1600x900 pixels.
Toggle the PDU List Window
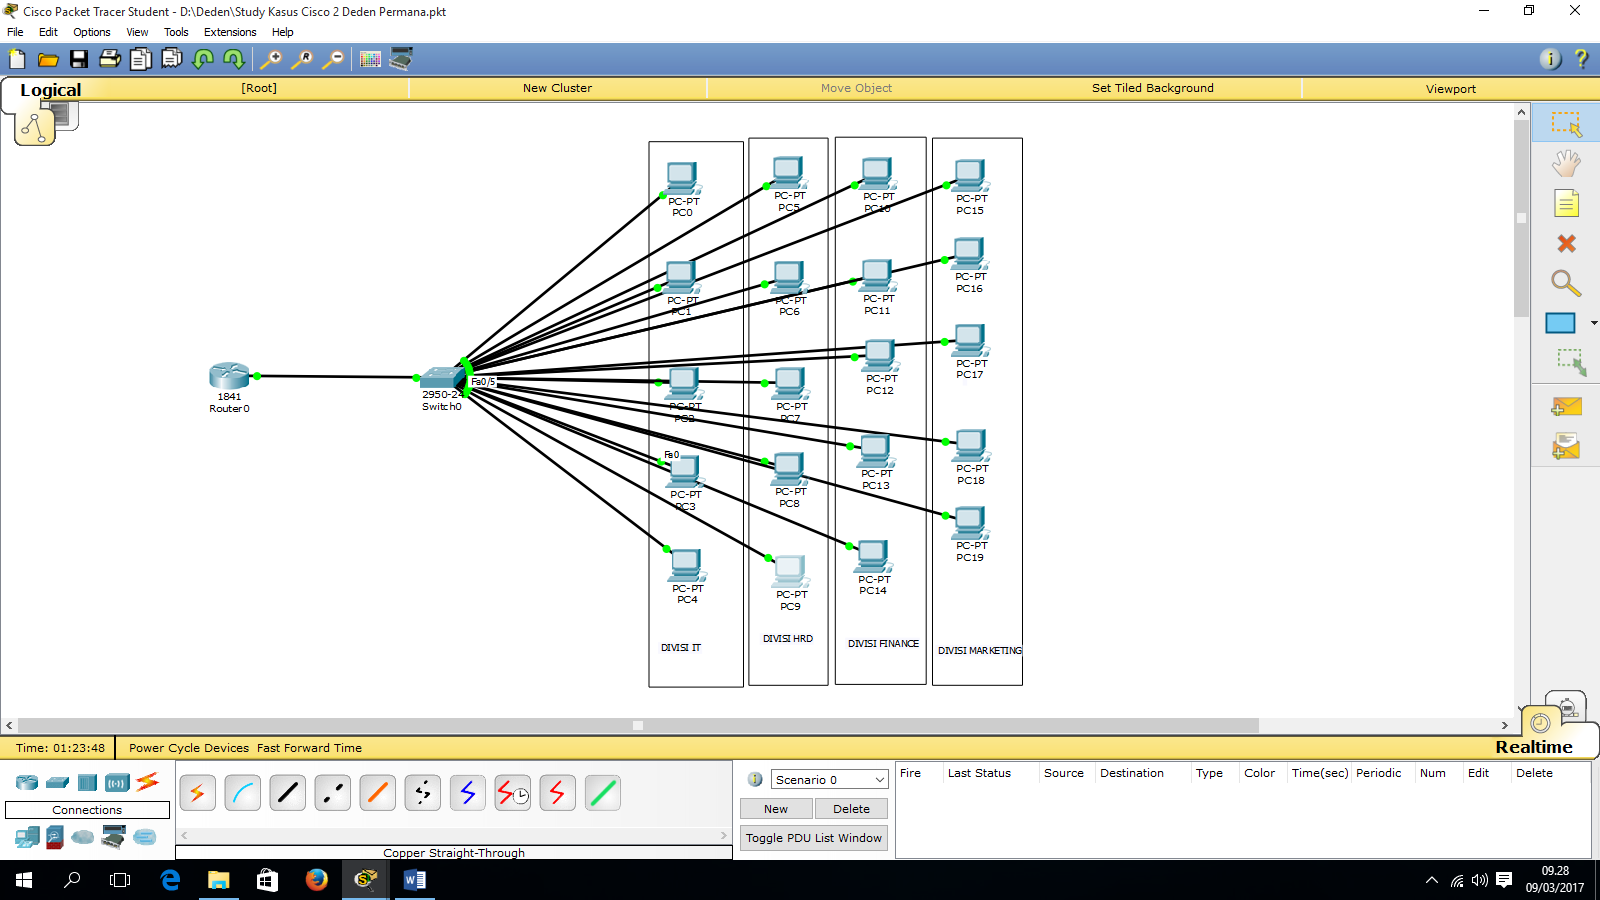pos(813,838)
